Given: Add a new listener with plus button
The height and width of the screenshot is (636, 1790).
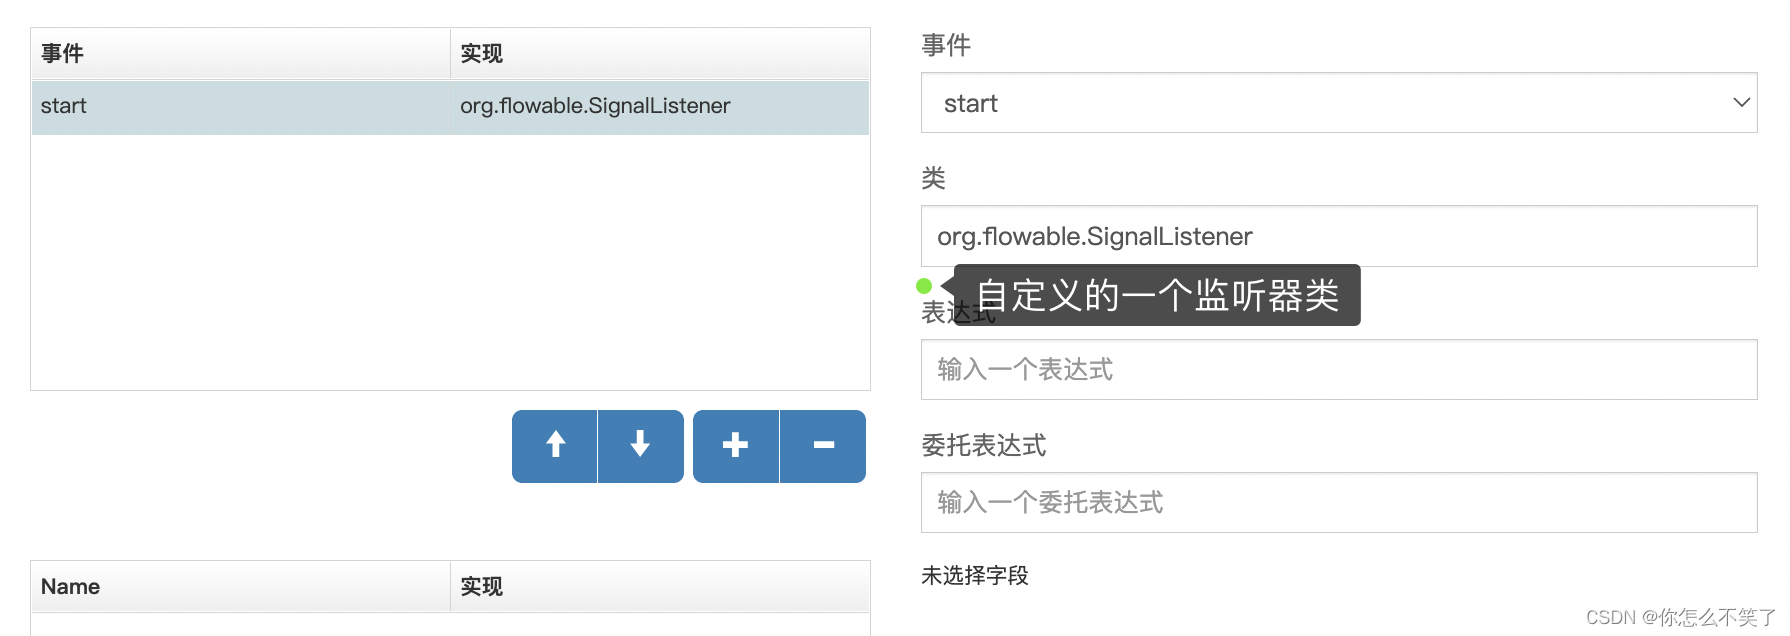Looking at the screenshot, I should [735, 446].
